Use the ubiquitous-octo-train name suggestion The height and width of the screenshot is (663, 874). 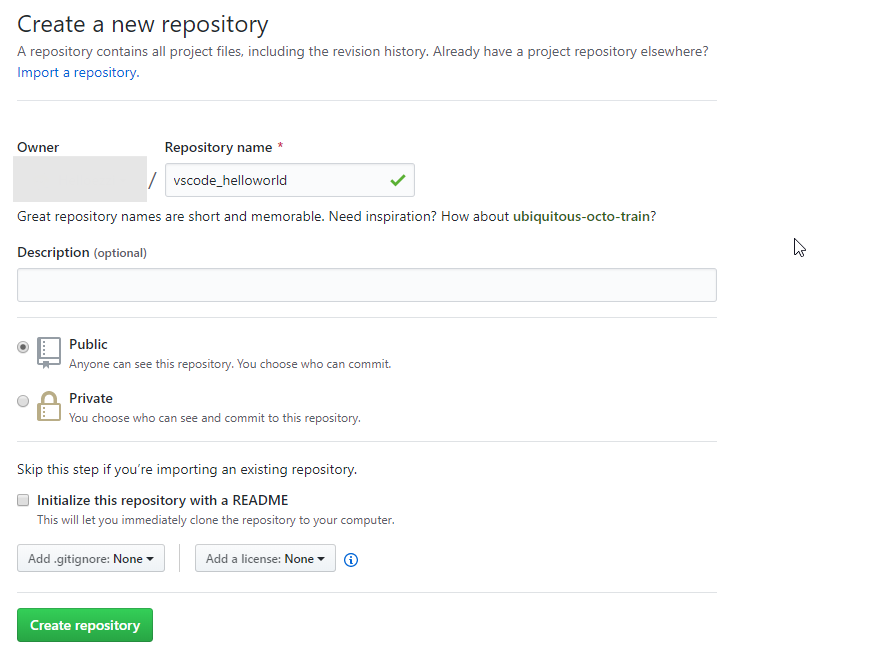pyautogui.click(x=581, y=216)
